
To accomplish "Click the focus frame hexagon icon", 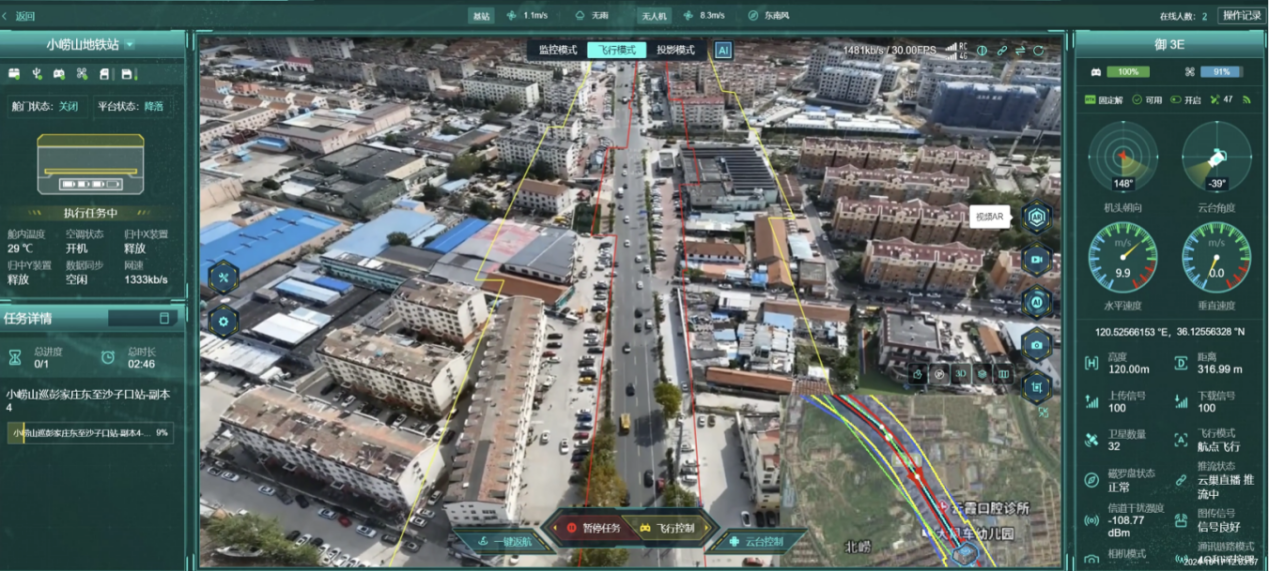I will point(1037,385).
